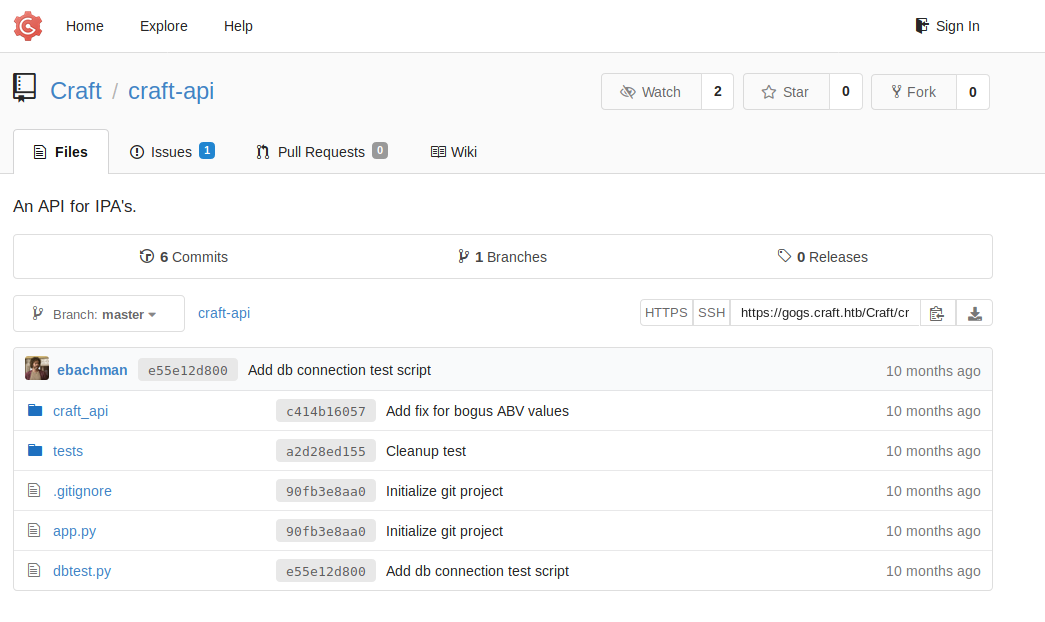Click ebachman's avatar thumbnail
1045x622 pixels.
37,369
